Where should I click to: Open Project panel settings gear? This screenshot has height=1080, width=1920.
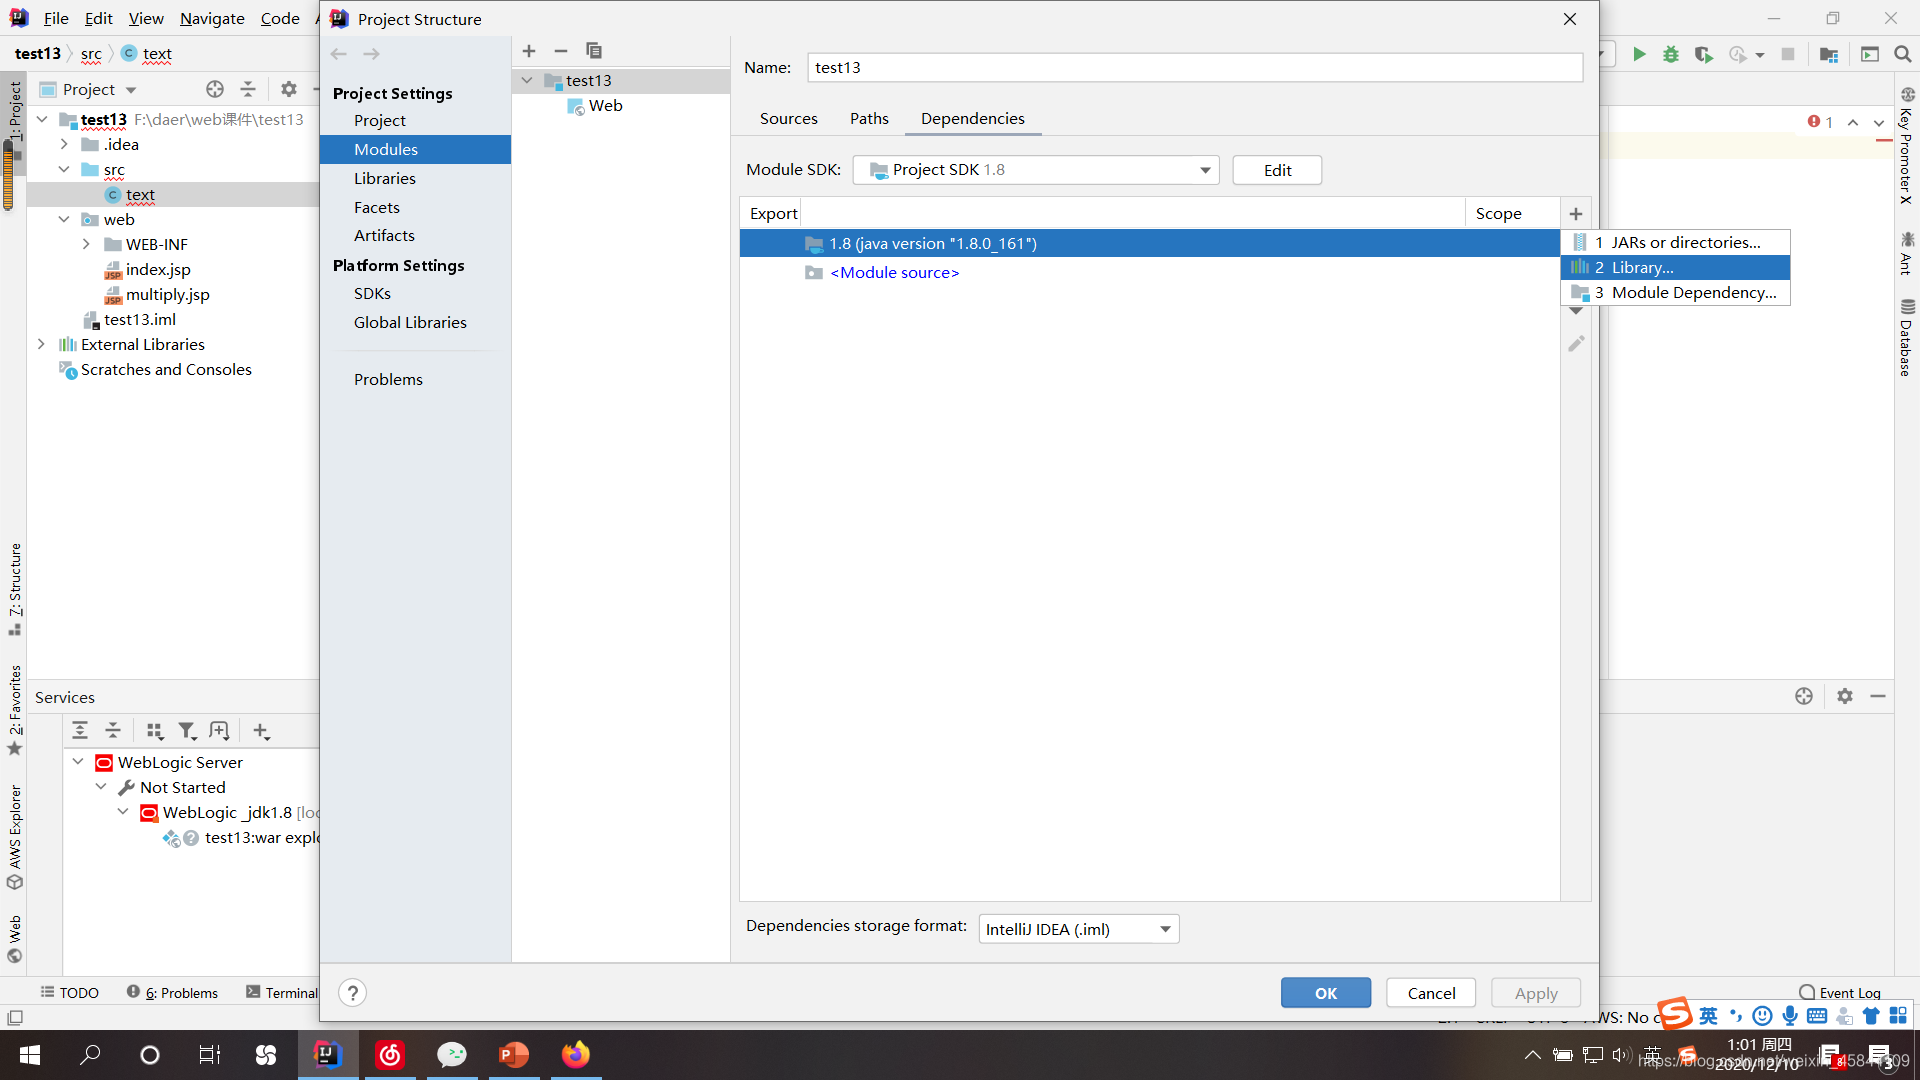tap(289, 89)
